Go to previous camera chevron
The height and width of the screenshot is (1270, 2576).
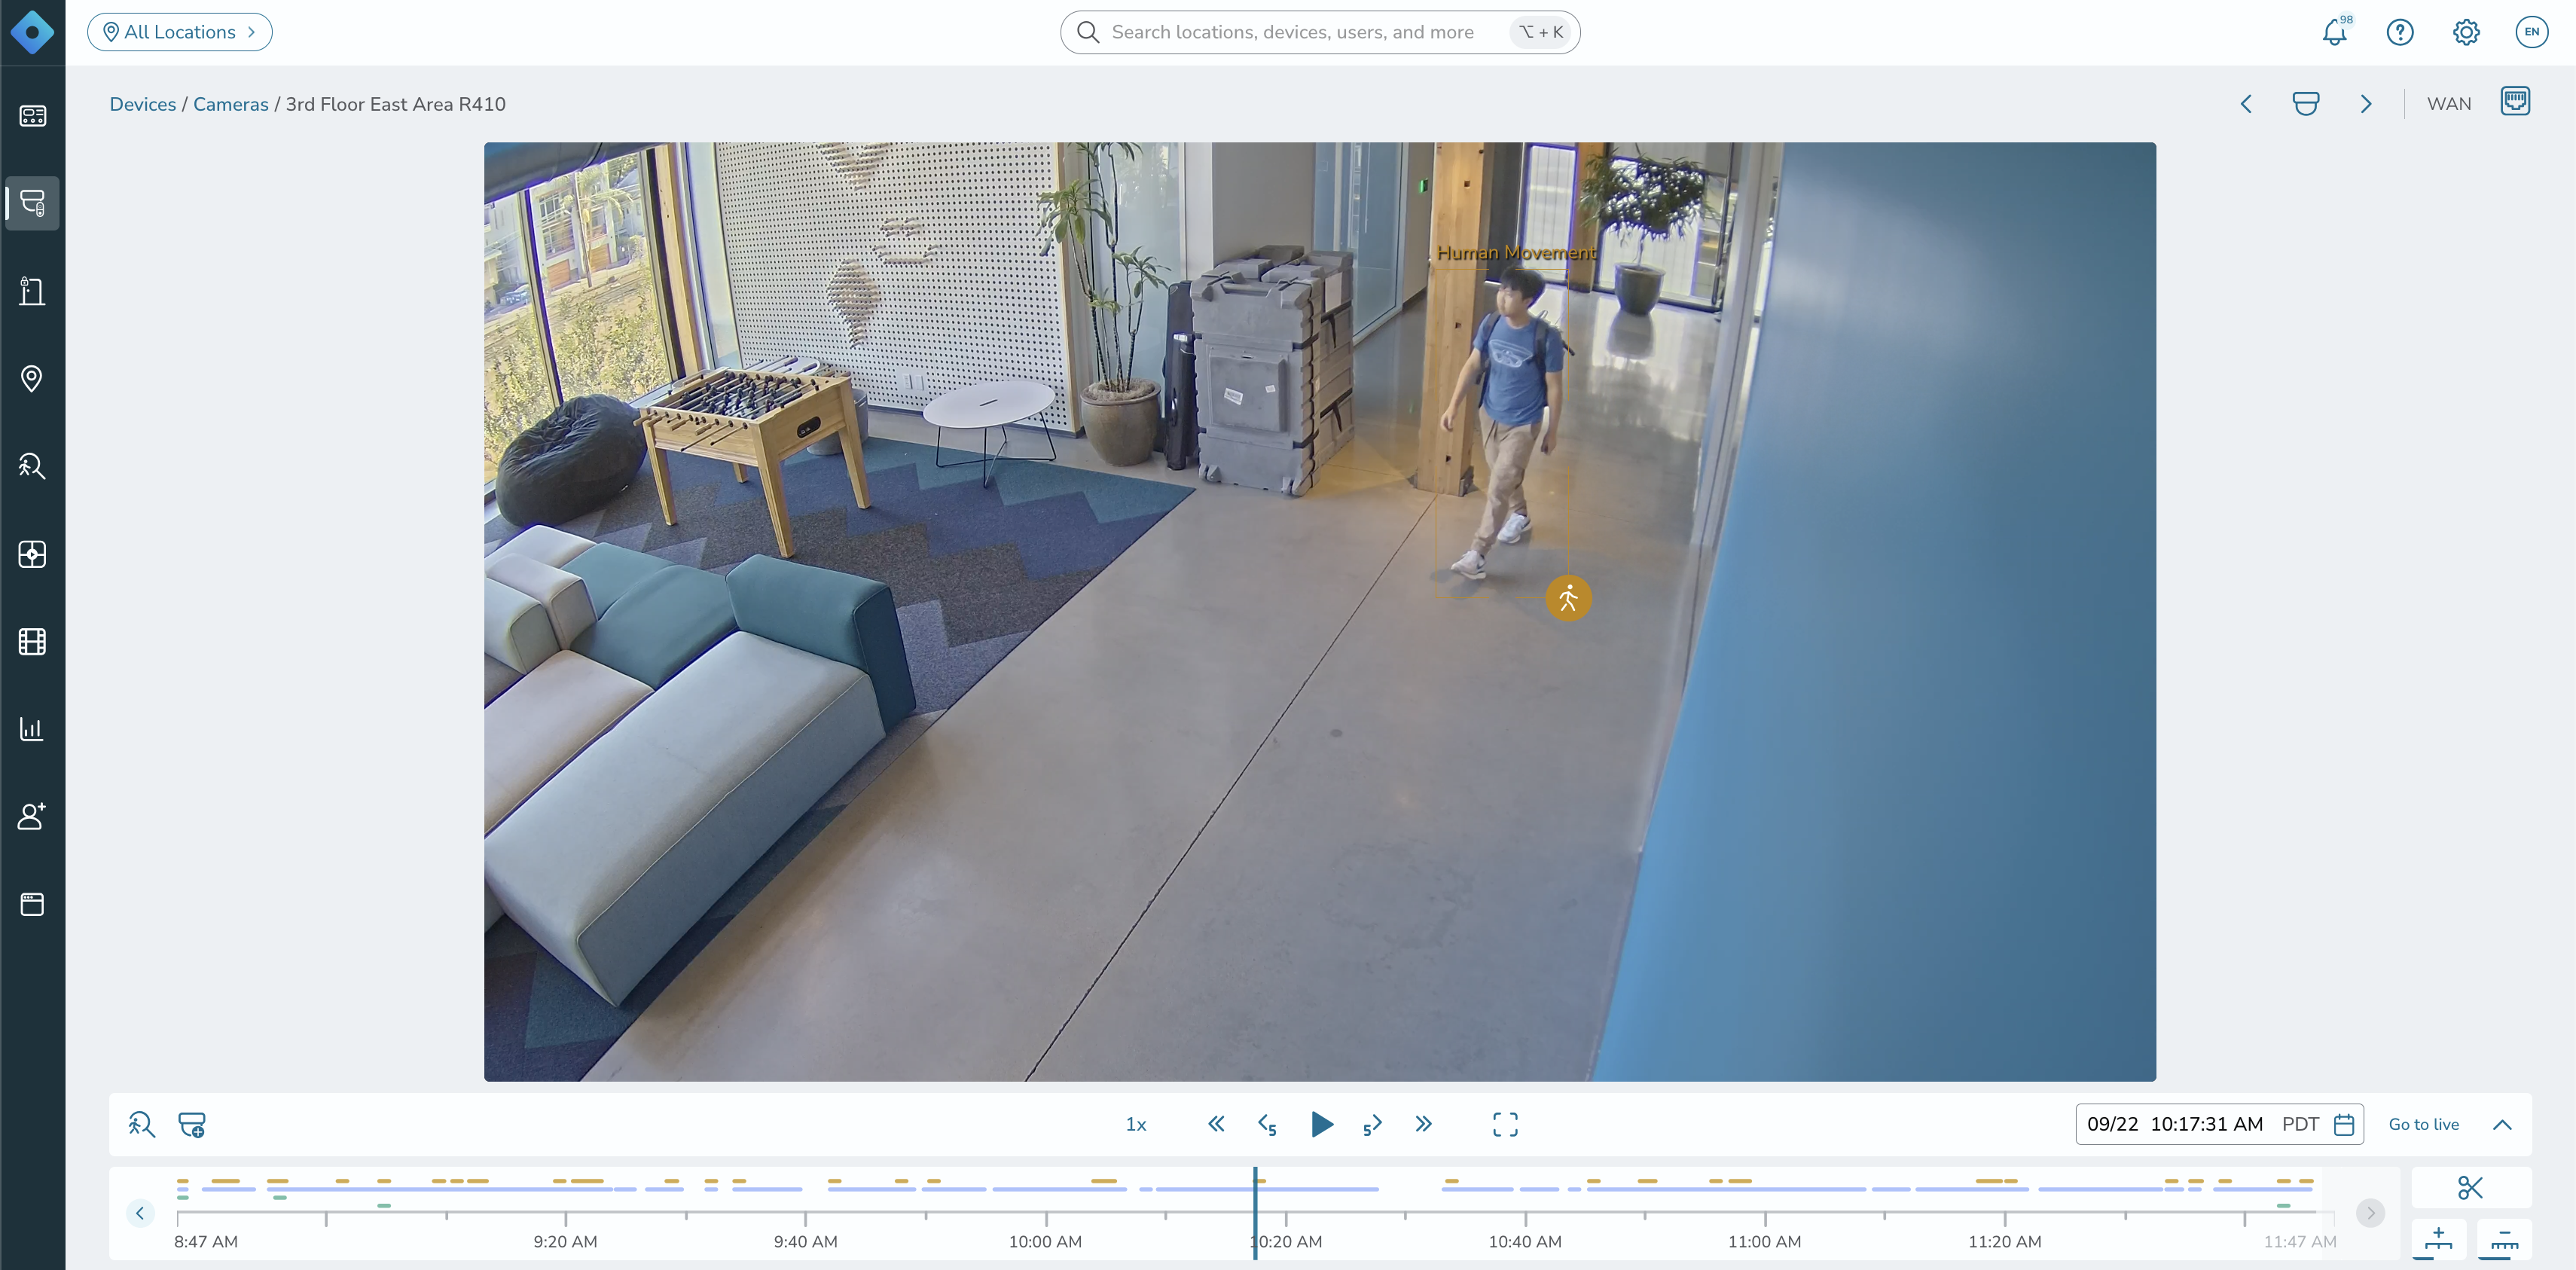pos(2246,104)
